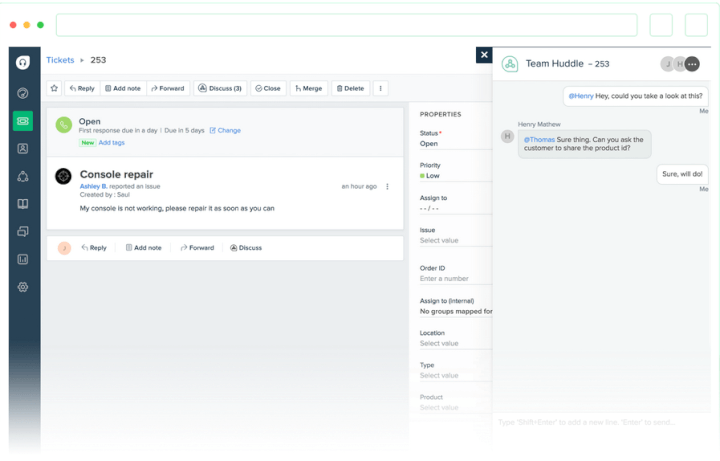The width and height of the screenshot is (720, 461).
Task: Click the huddle message input field
Action: pos(602,422)
